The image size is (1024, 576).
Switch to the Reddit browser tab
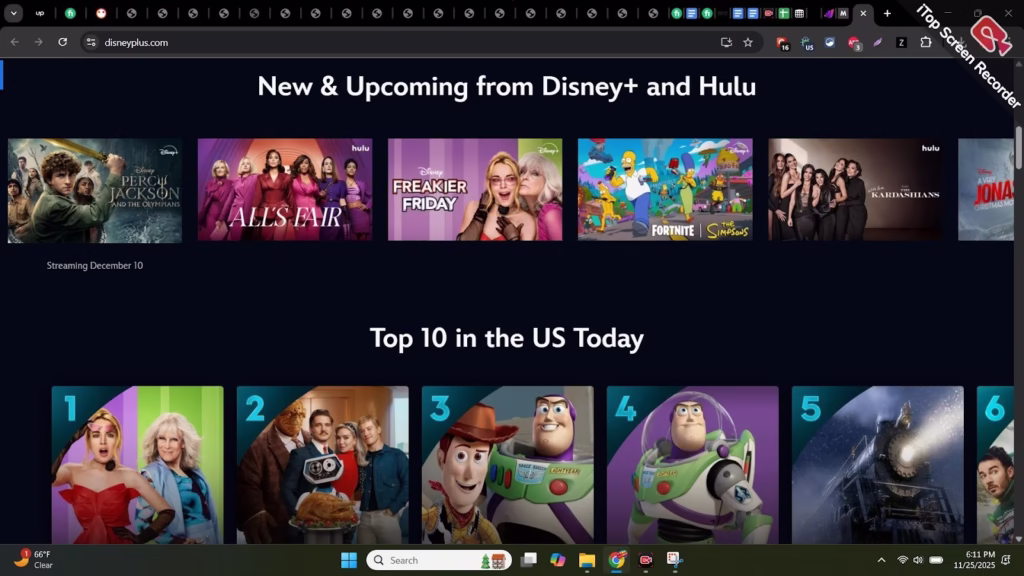click(x=100, y=13)
